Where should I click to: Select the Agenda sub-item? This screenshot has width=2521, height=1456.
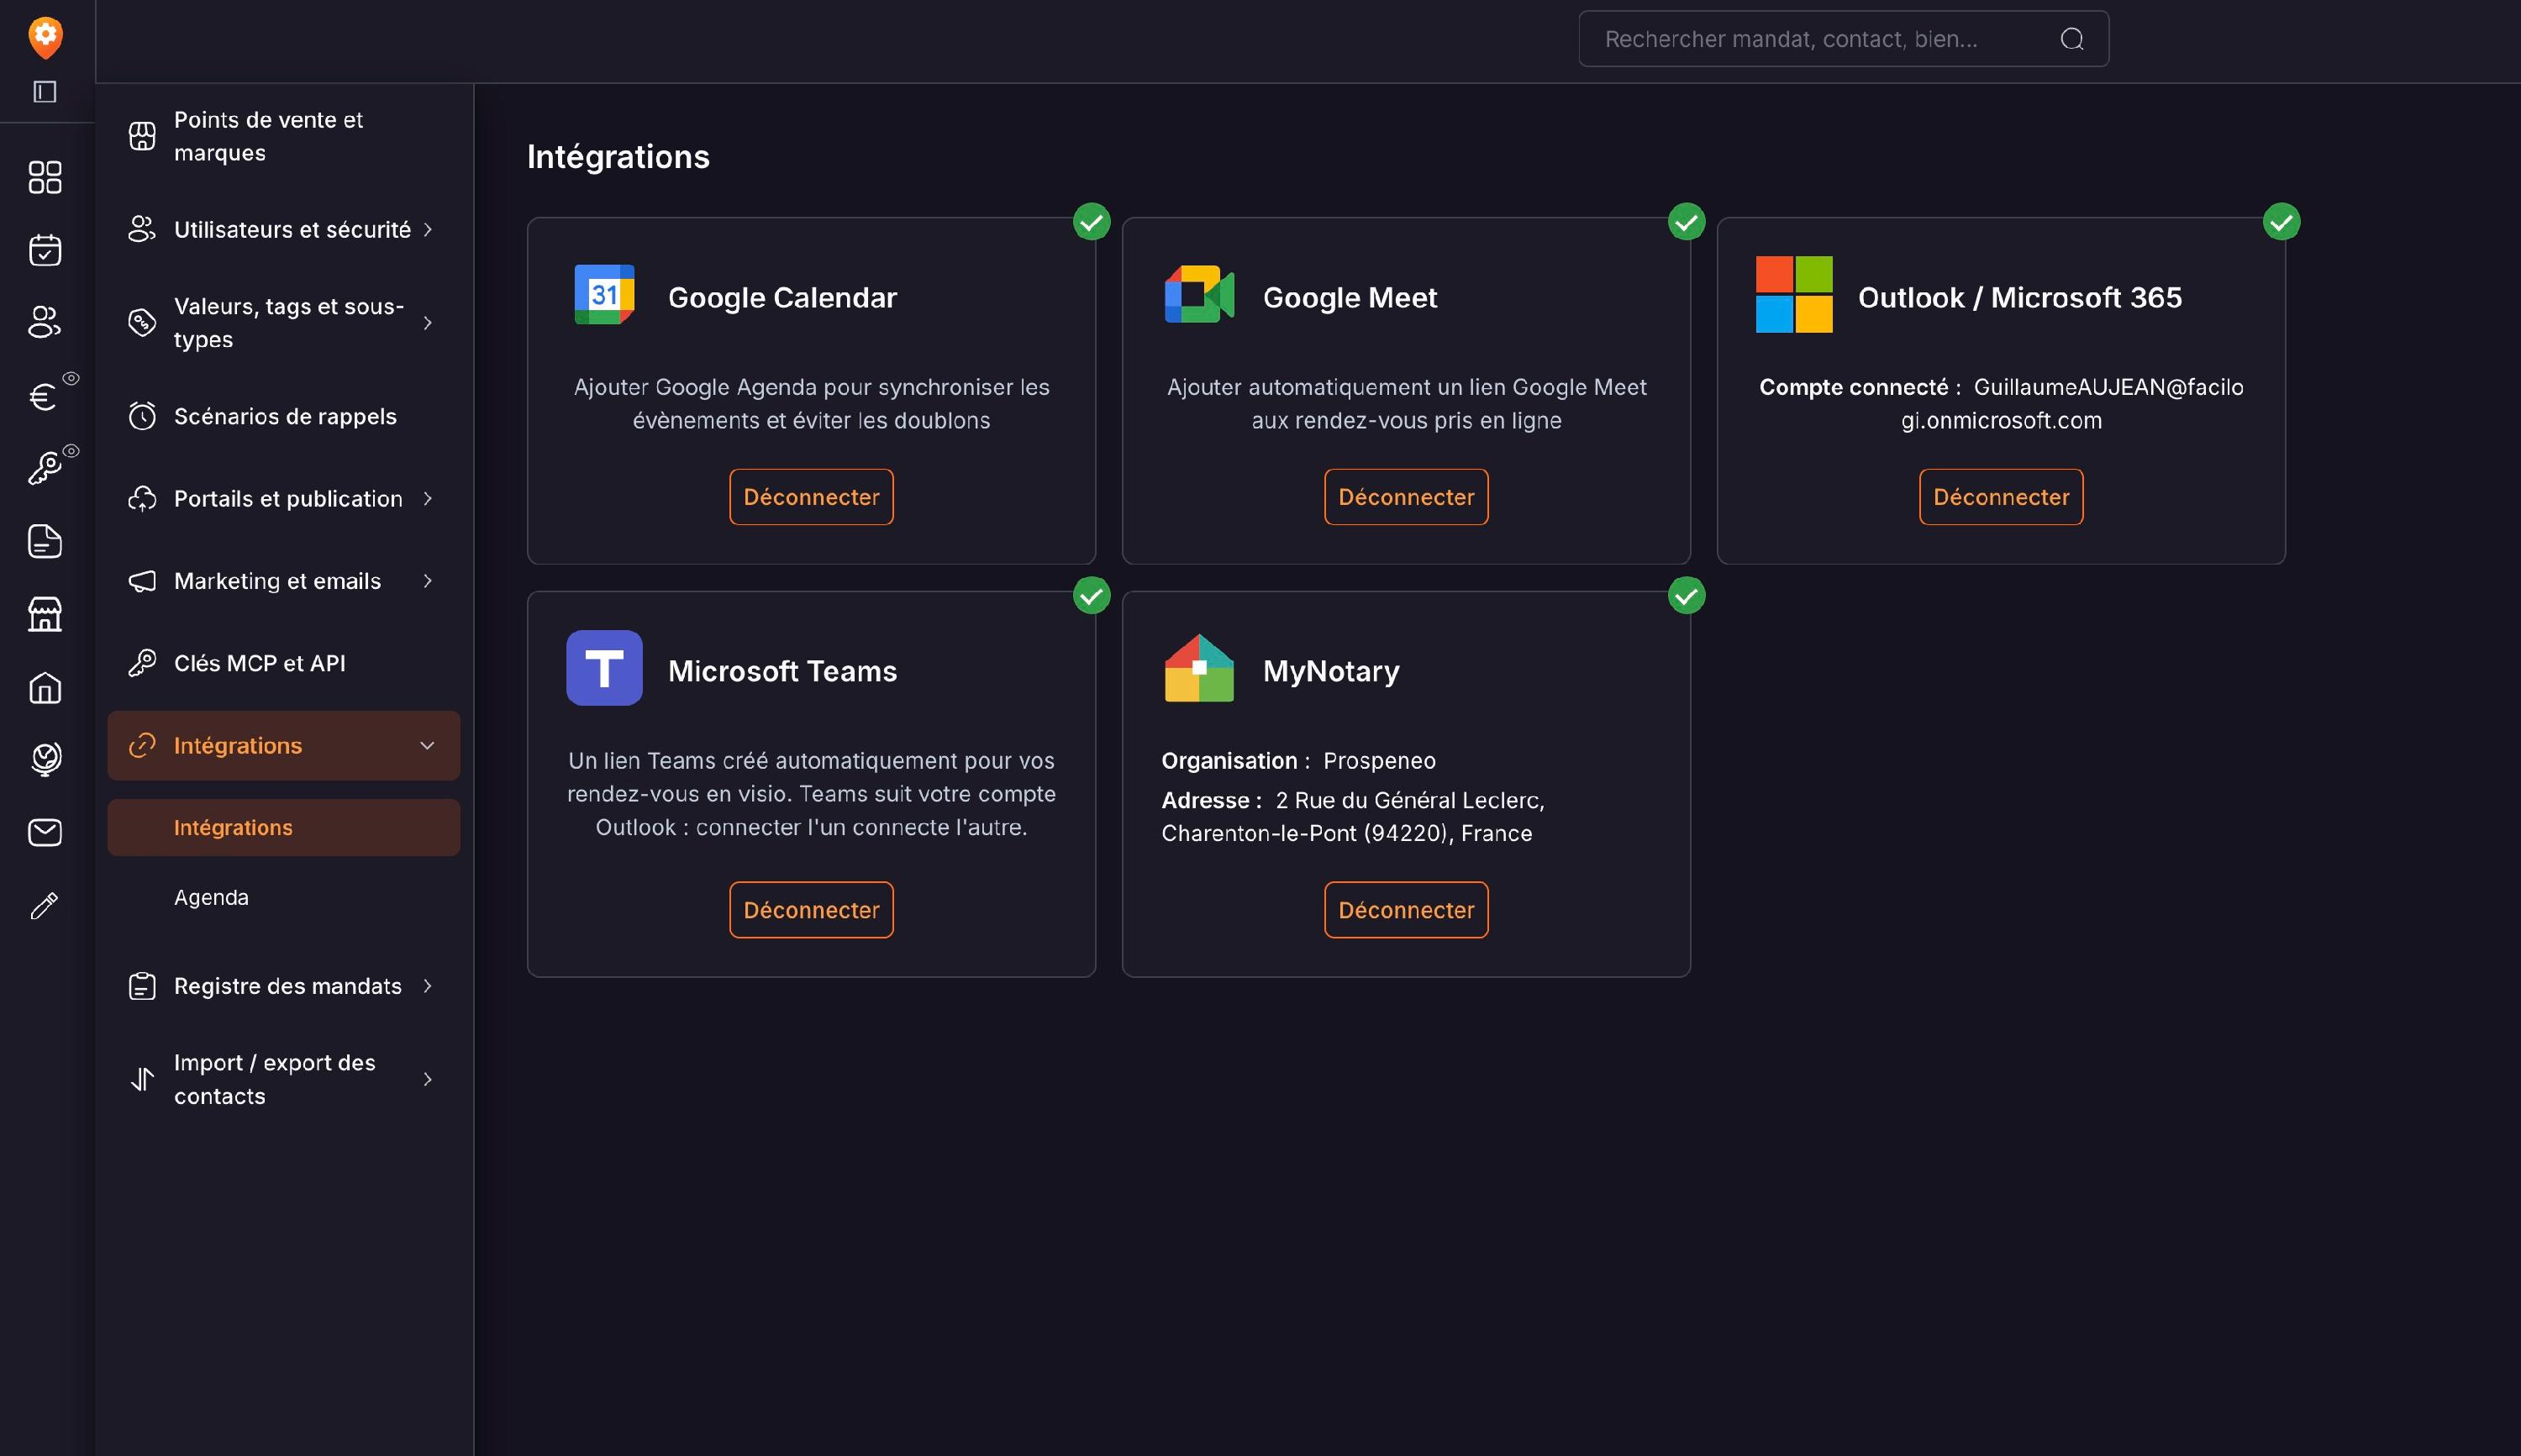pyautogui.click(x=284, y=897)
